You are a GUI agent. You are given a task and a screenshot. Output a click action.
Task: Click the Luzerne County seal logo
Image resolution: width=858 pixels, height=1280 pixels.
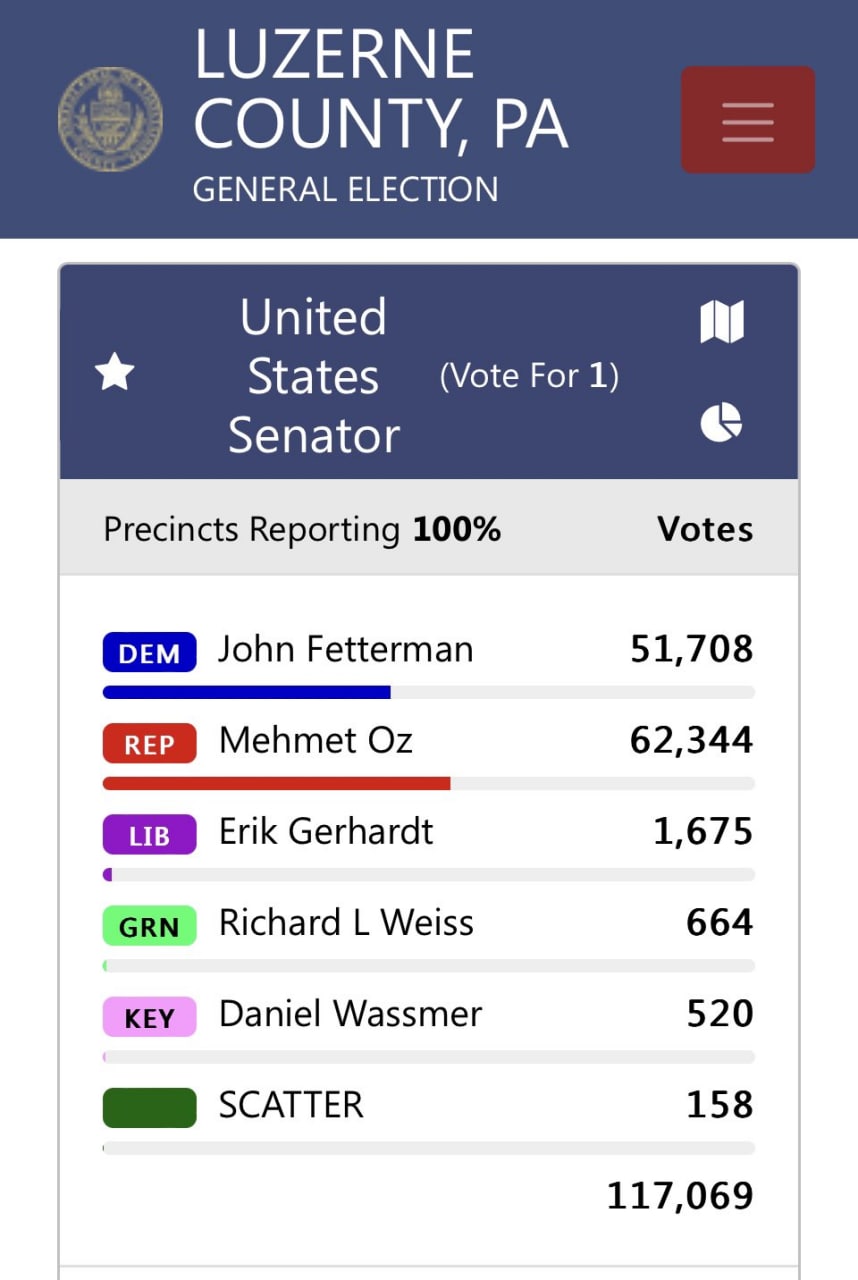tap(110, 119)
